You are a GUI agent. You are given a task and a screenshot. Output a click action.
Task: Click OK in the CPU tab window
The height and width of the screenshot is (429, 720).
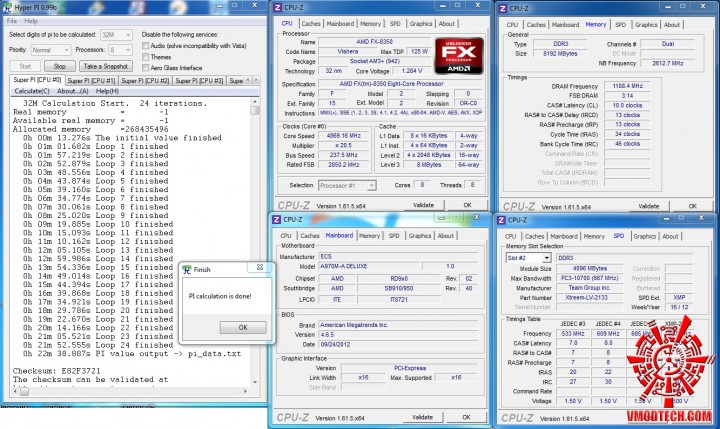click(x=467, y=205)
